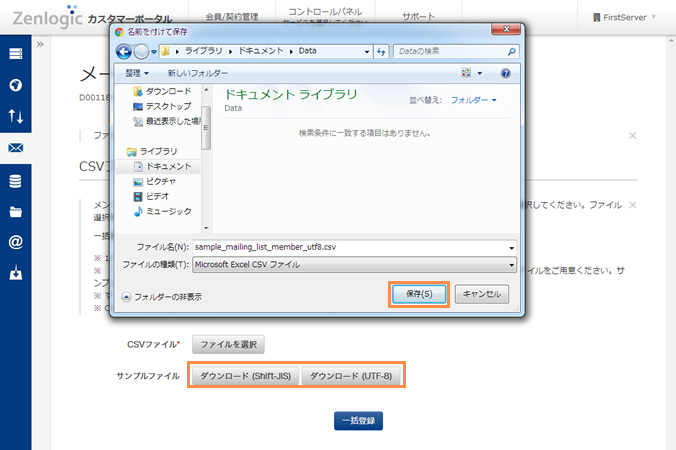676x450 pixels.
Task: Open the database icon in sidebar
Action: click(x=16, y=181)
